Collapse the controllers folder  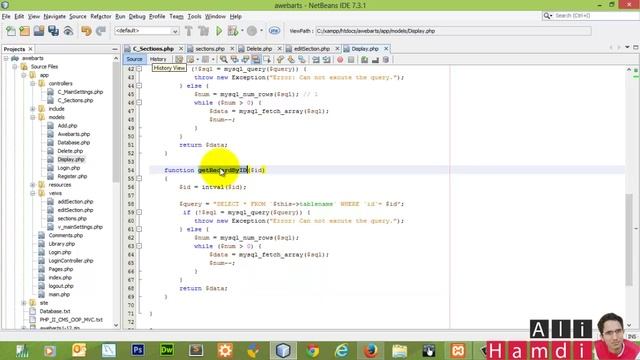pos(33,83)
